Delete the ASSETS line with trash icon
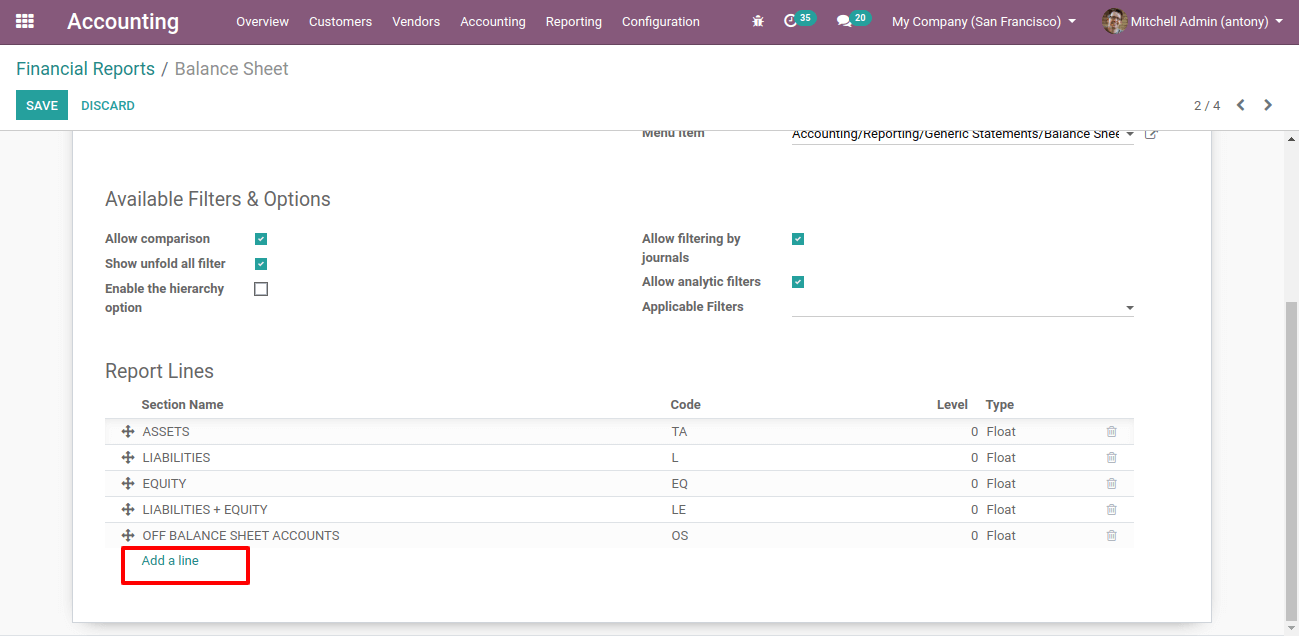The width and height of the screenshot is (1299, 636). coord(1111,432)
